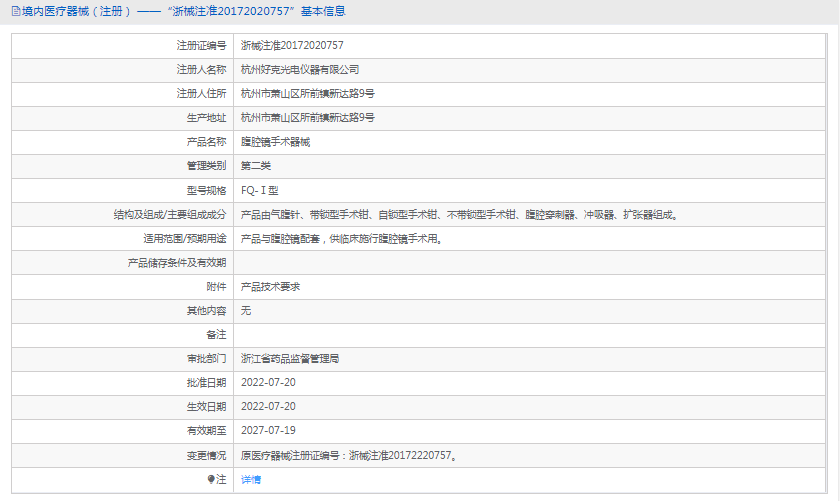Click the 批准日期 label
This screenshot has width=840, height=501.
[206, 383]
